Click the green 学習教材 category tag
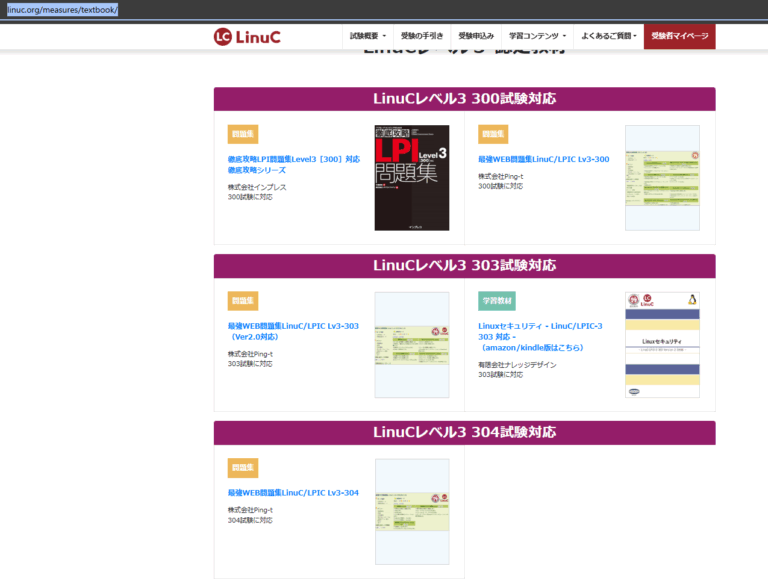The height and width of the screenshot is (584, 768). 497,301
